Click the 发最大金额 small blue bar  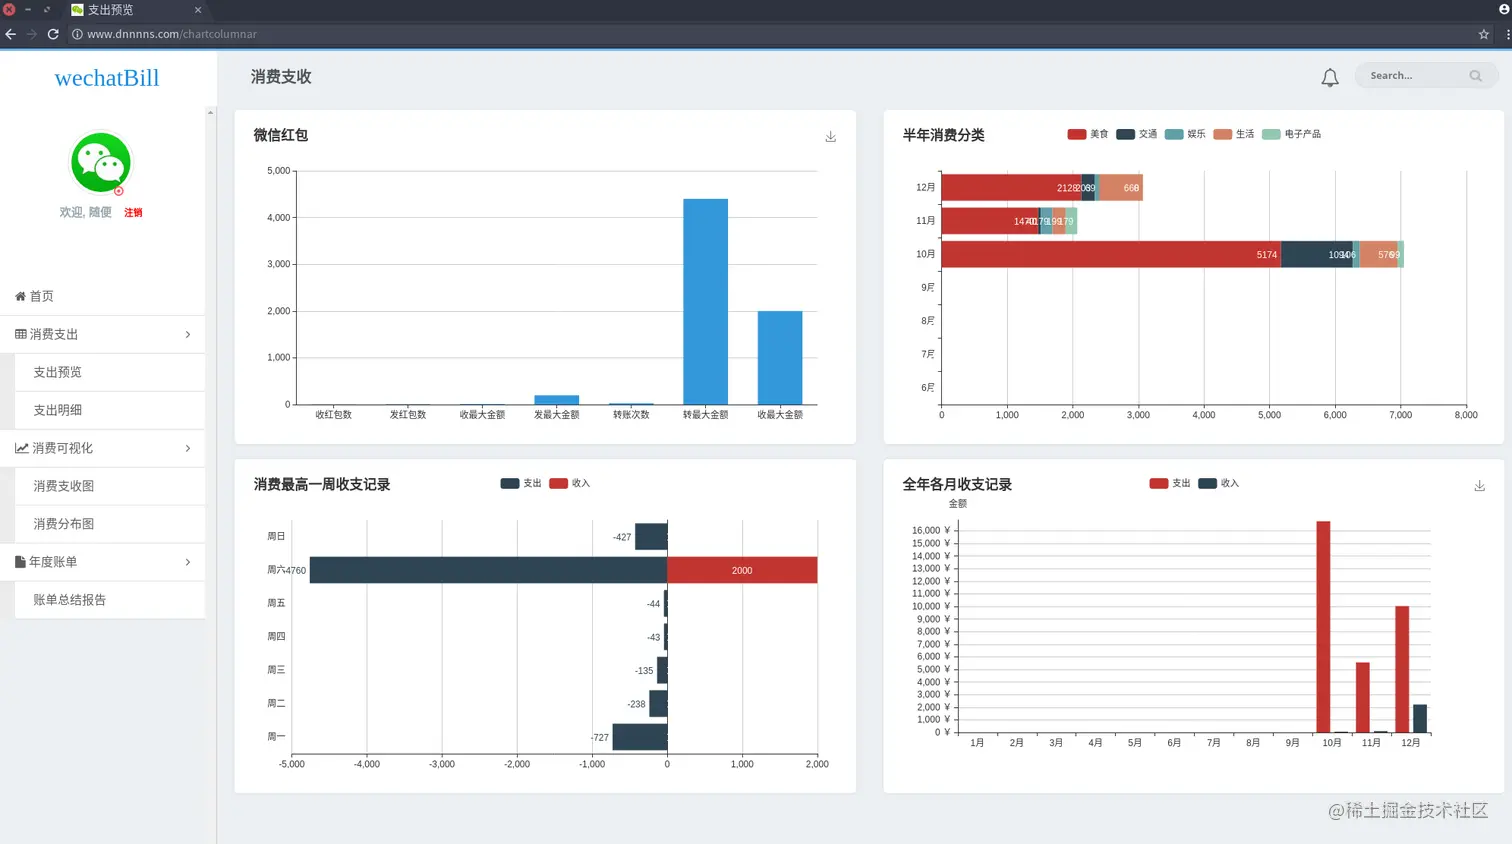[x=557, y=400]
